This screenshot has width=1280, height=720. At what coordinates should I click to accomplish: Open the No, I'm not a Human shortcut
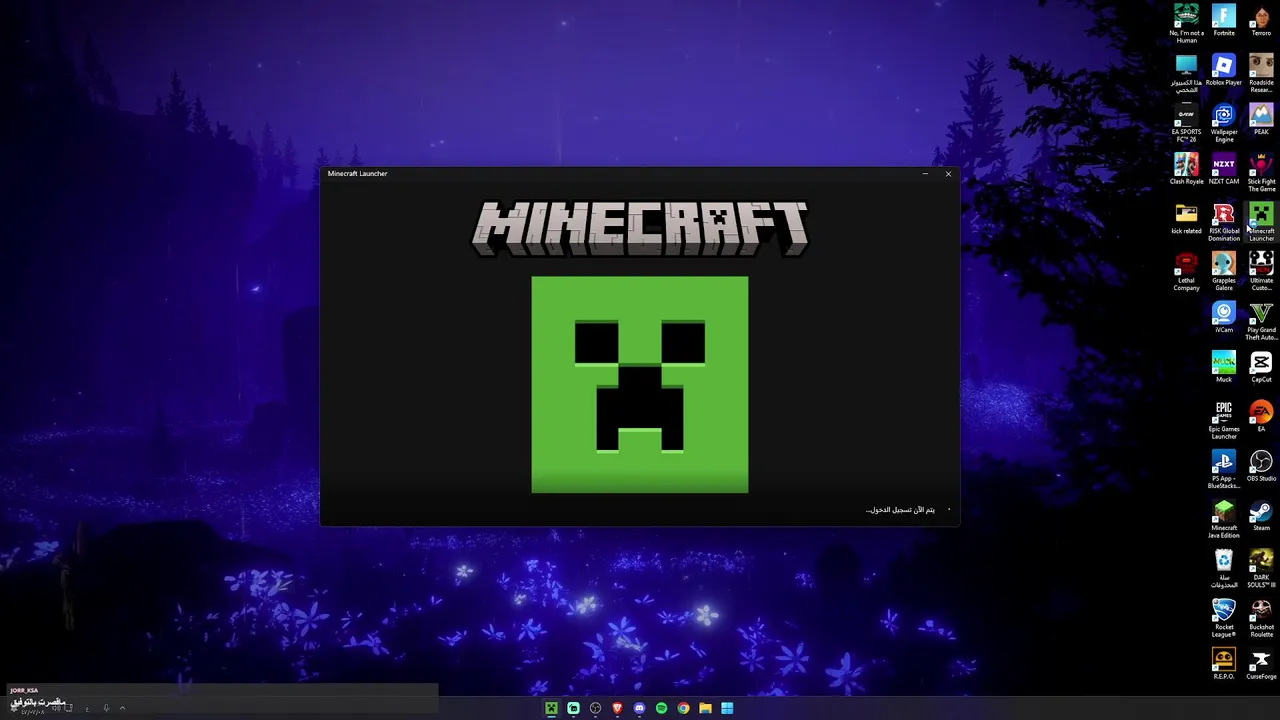click(x=1186, y=23)
